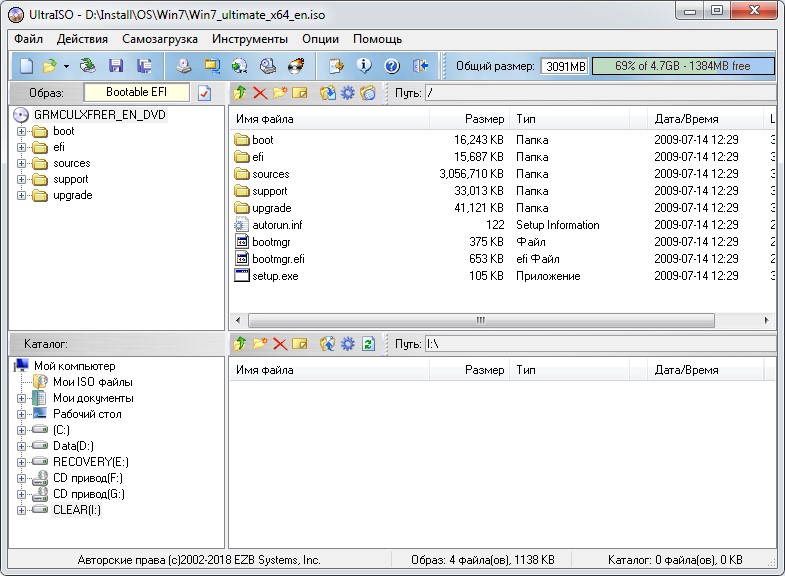Click rename icon in image pane toolbar
Image resolution: width=785 pixels, height=576 pixels.
(299, 93)
